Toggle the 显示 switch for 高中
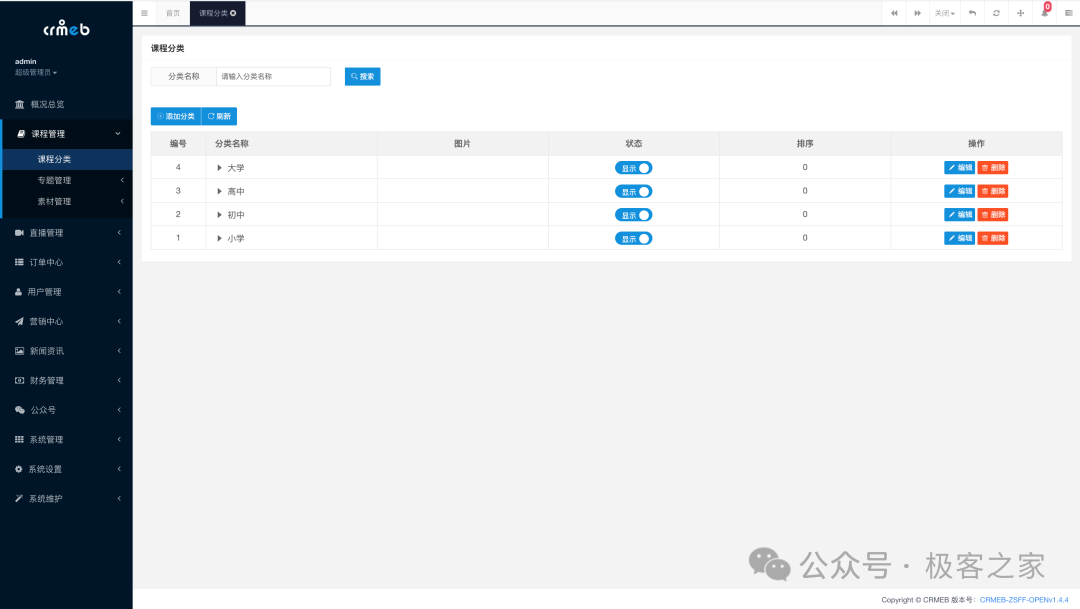The image size is (1080, 609). coord(634,192)
